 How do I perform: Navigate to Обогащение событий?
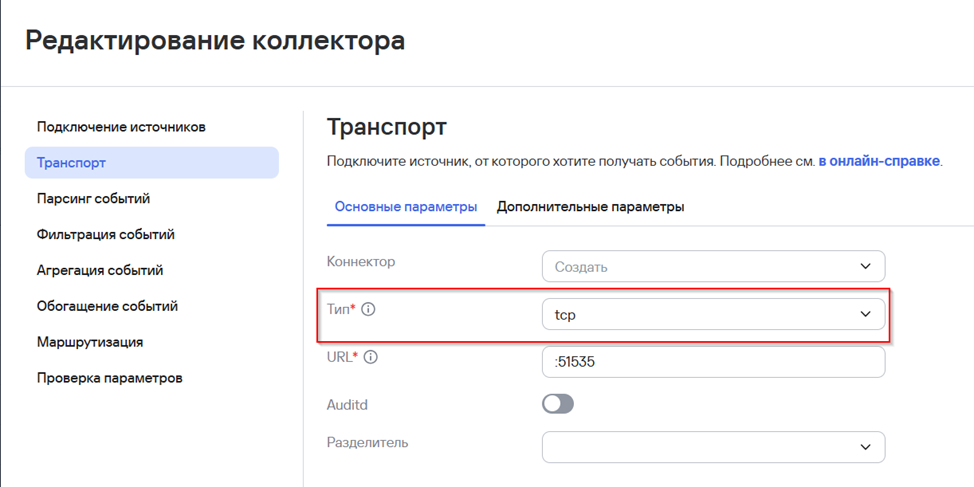[x=107, y=307]
